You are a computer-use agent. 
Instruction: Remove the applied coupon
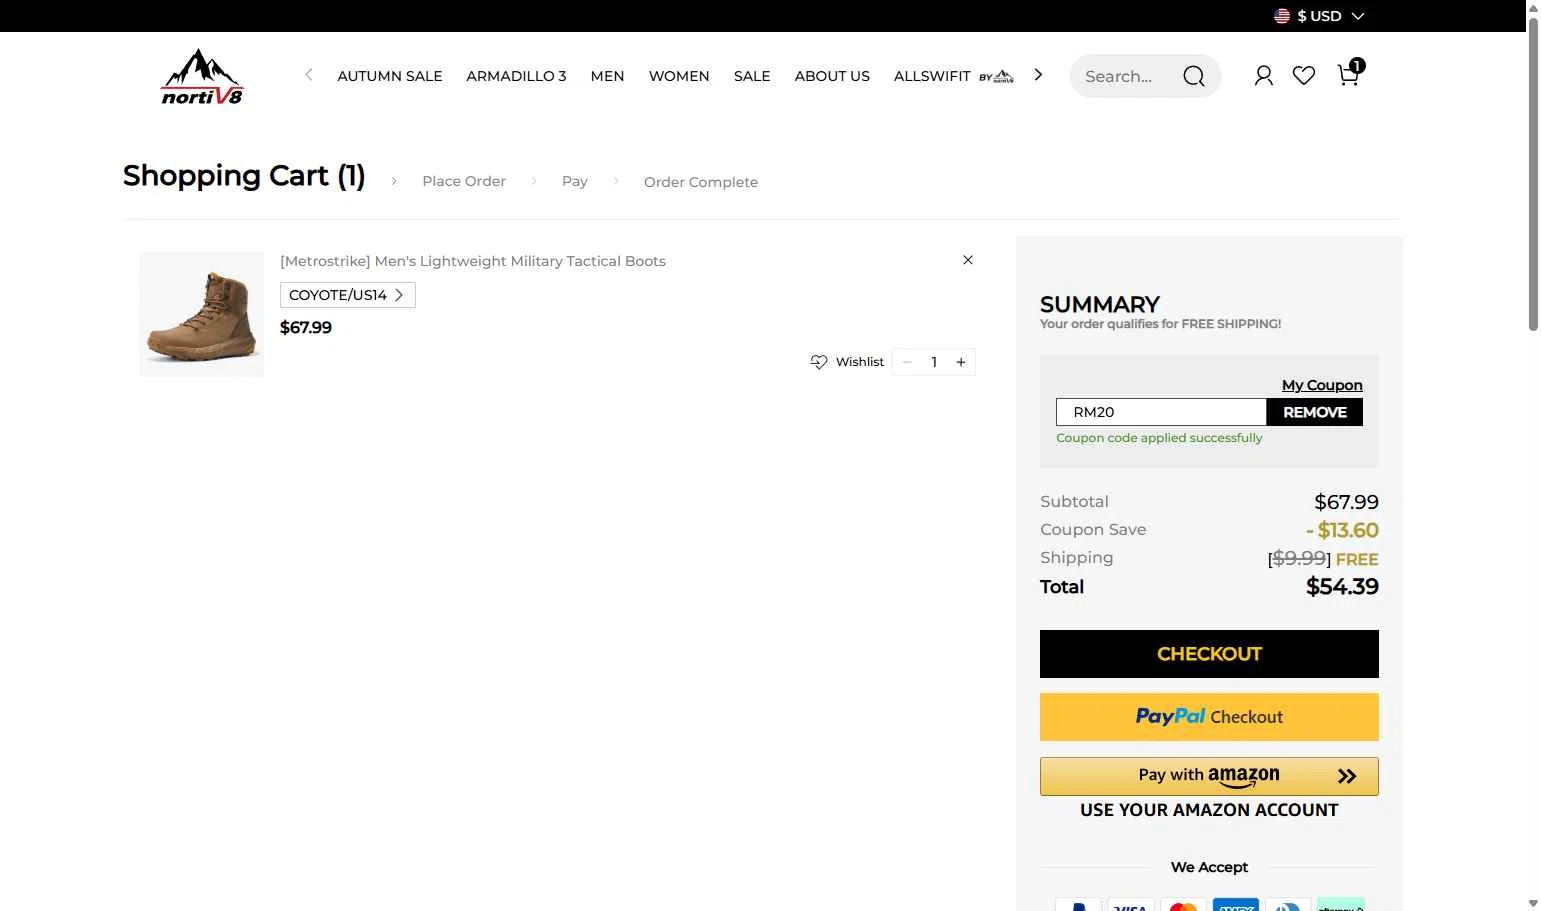coord(1314,412)
